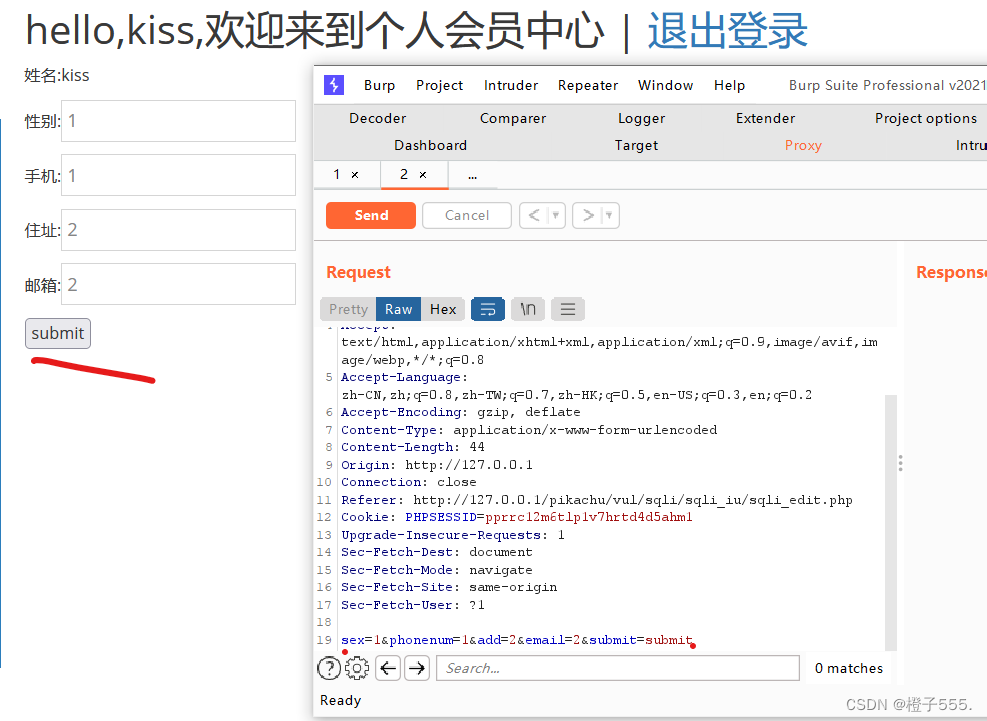987x721 pixels.
Task: Click the Connection: close header line
Action: [409, 482]
